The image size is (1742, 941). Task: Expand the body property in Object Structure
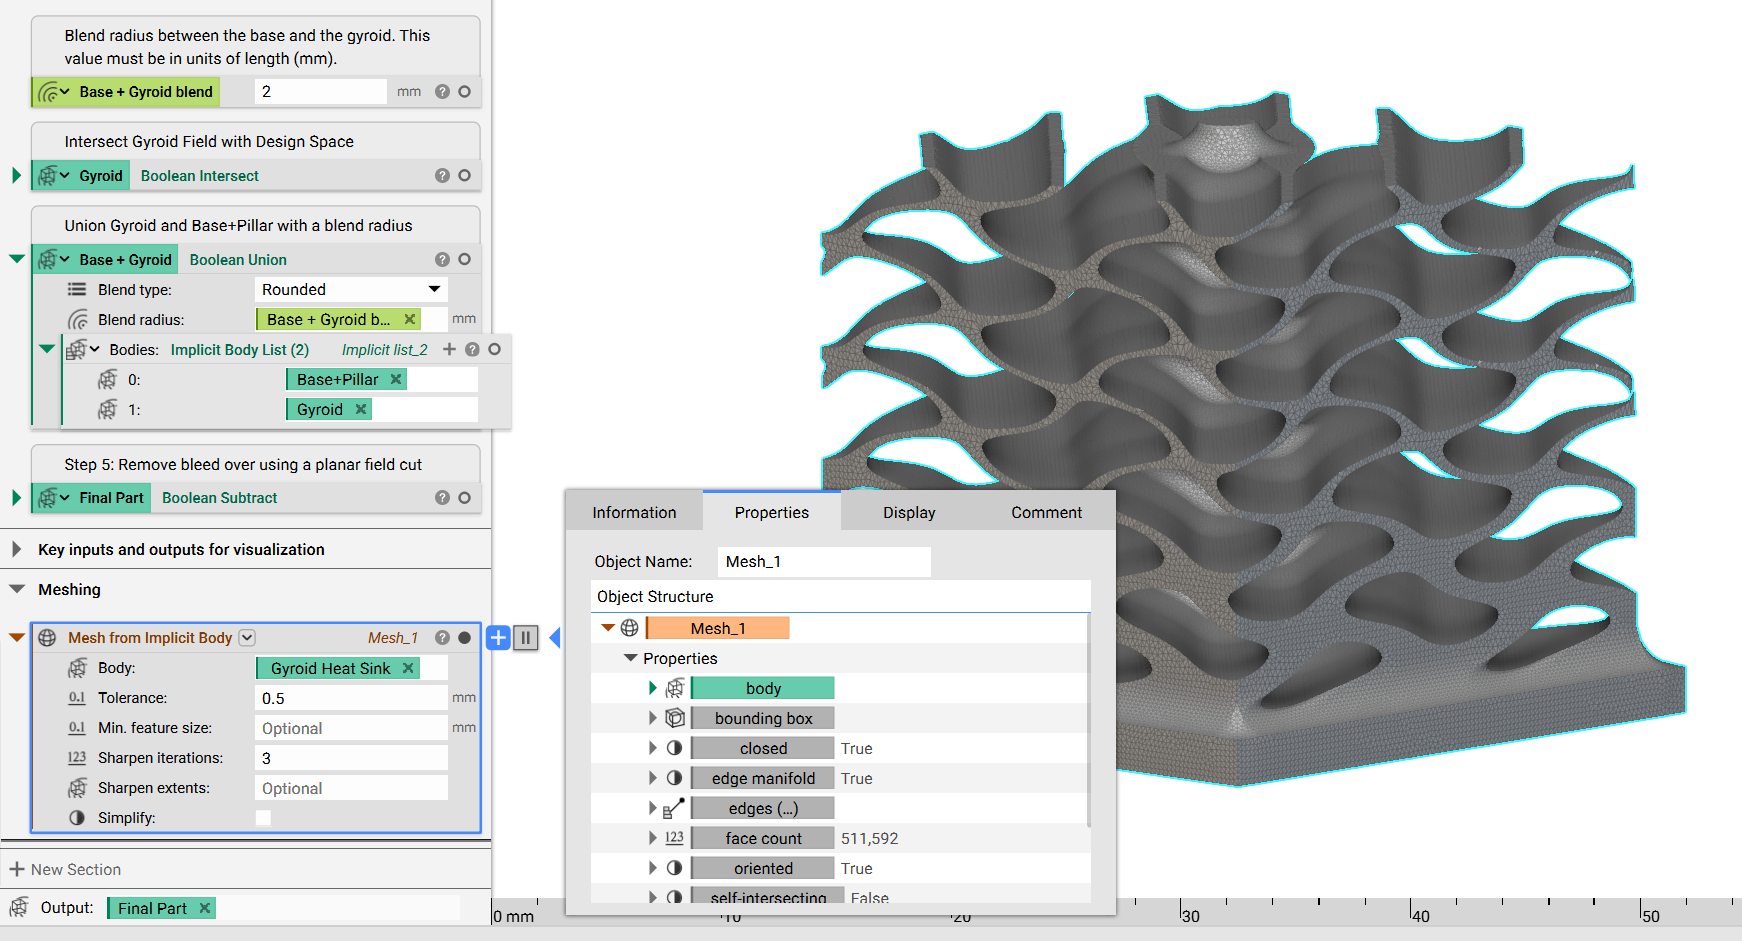(652, 688)
